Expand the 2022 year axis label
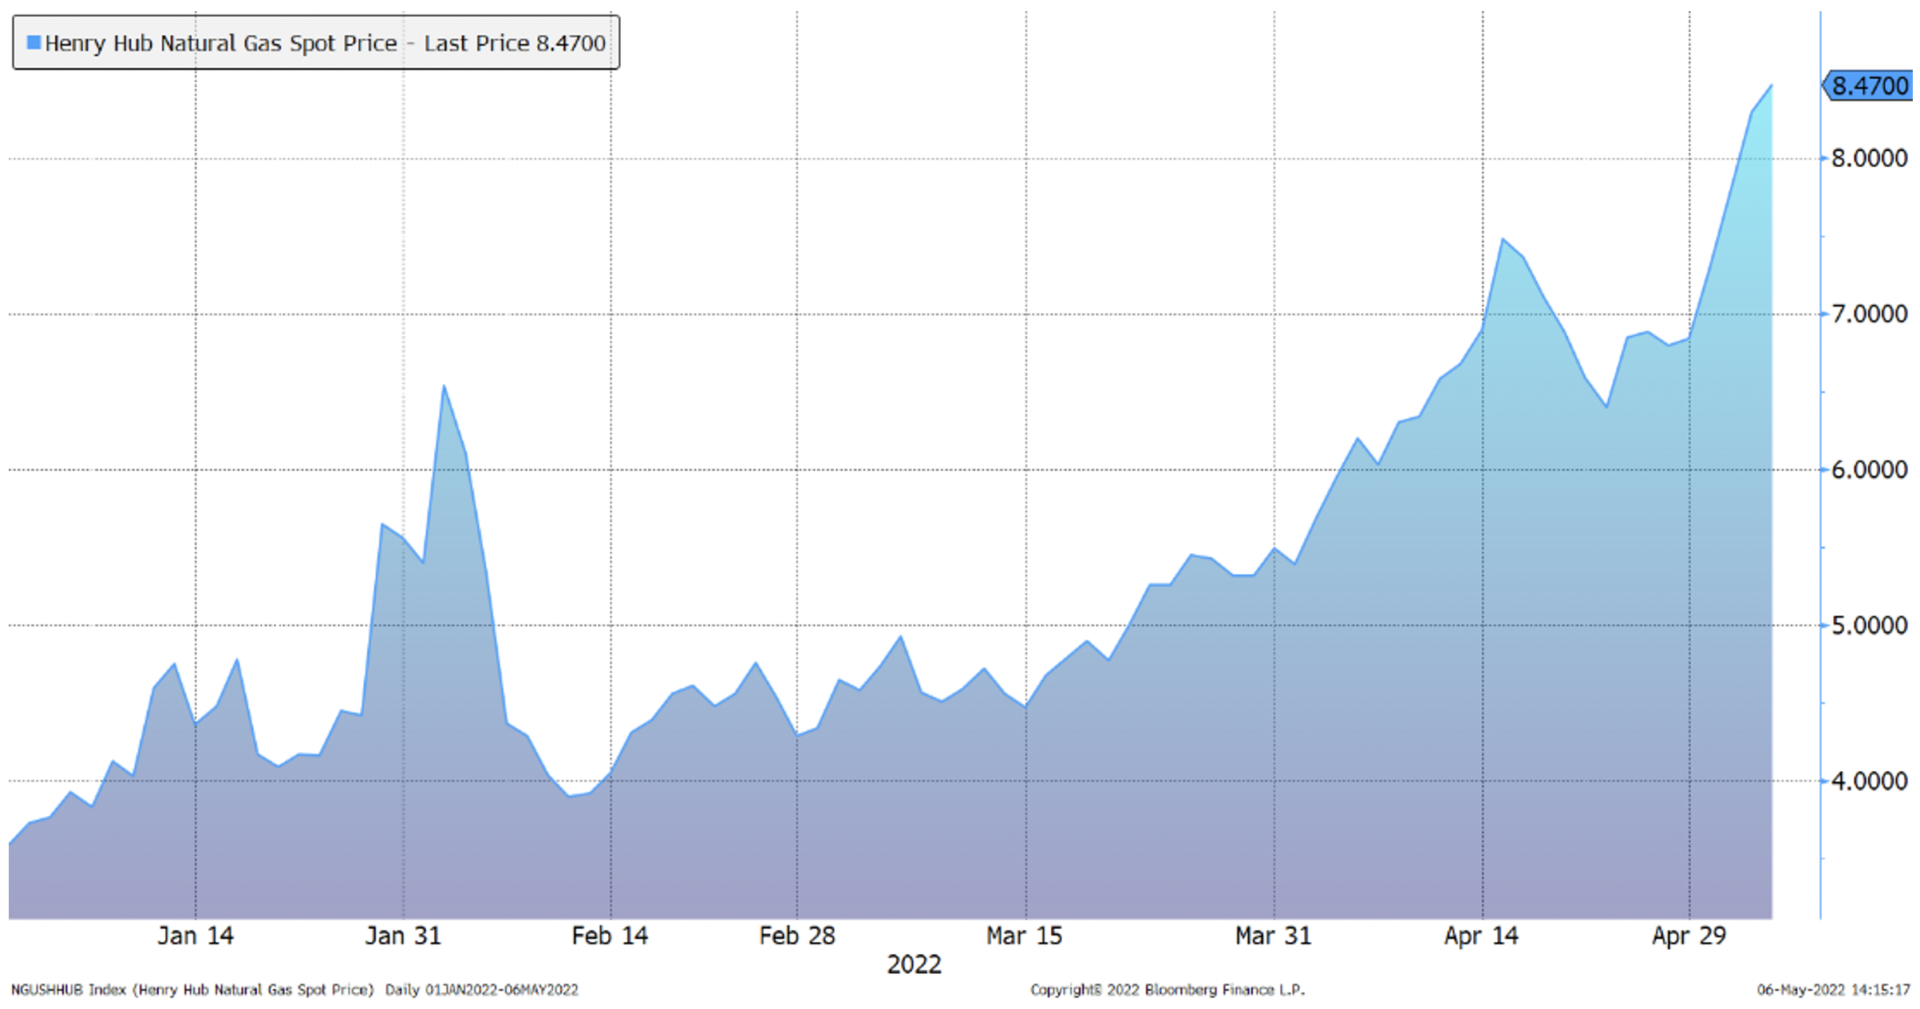This screenshot has width=1920, height=1009. [x=913, y=963]
